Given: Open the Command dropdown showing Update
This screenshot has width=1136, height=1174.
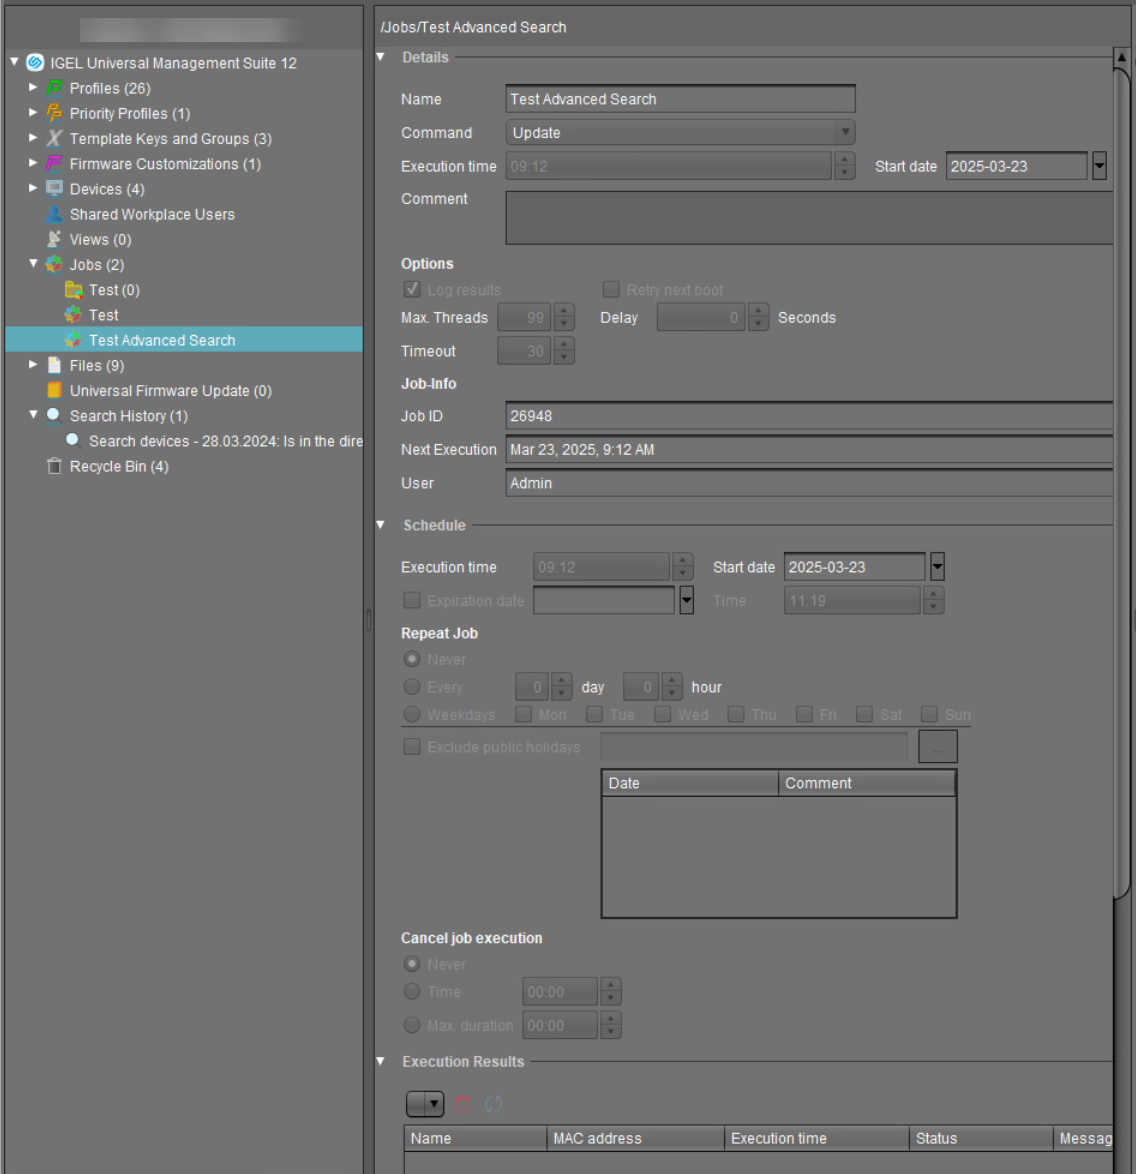Looking at the screenshot, I should [845, 132].
